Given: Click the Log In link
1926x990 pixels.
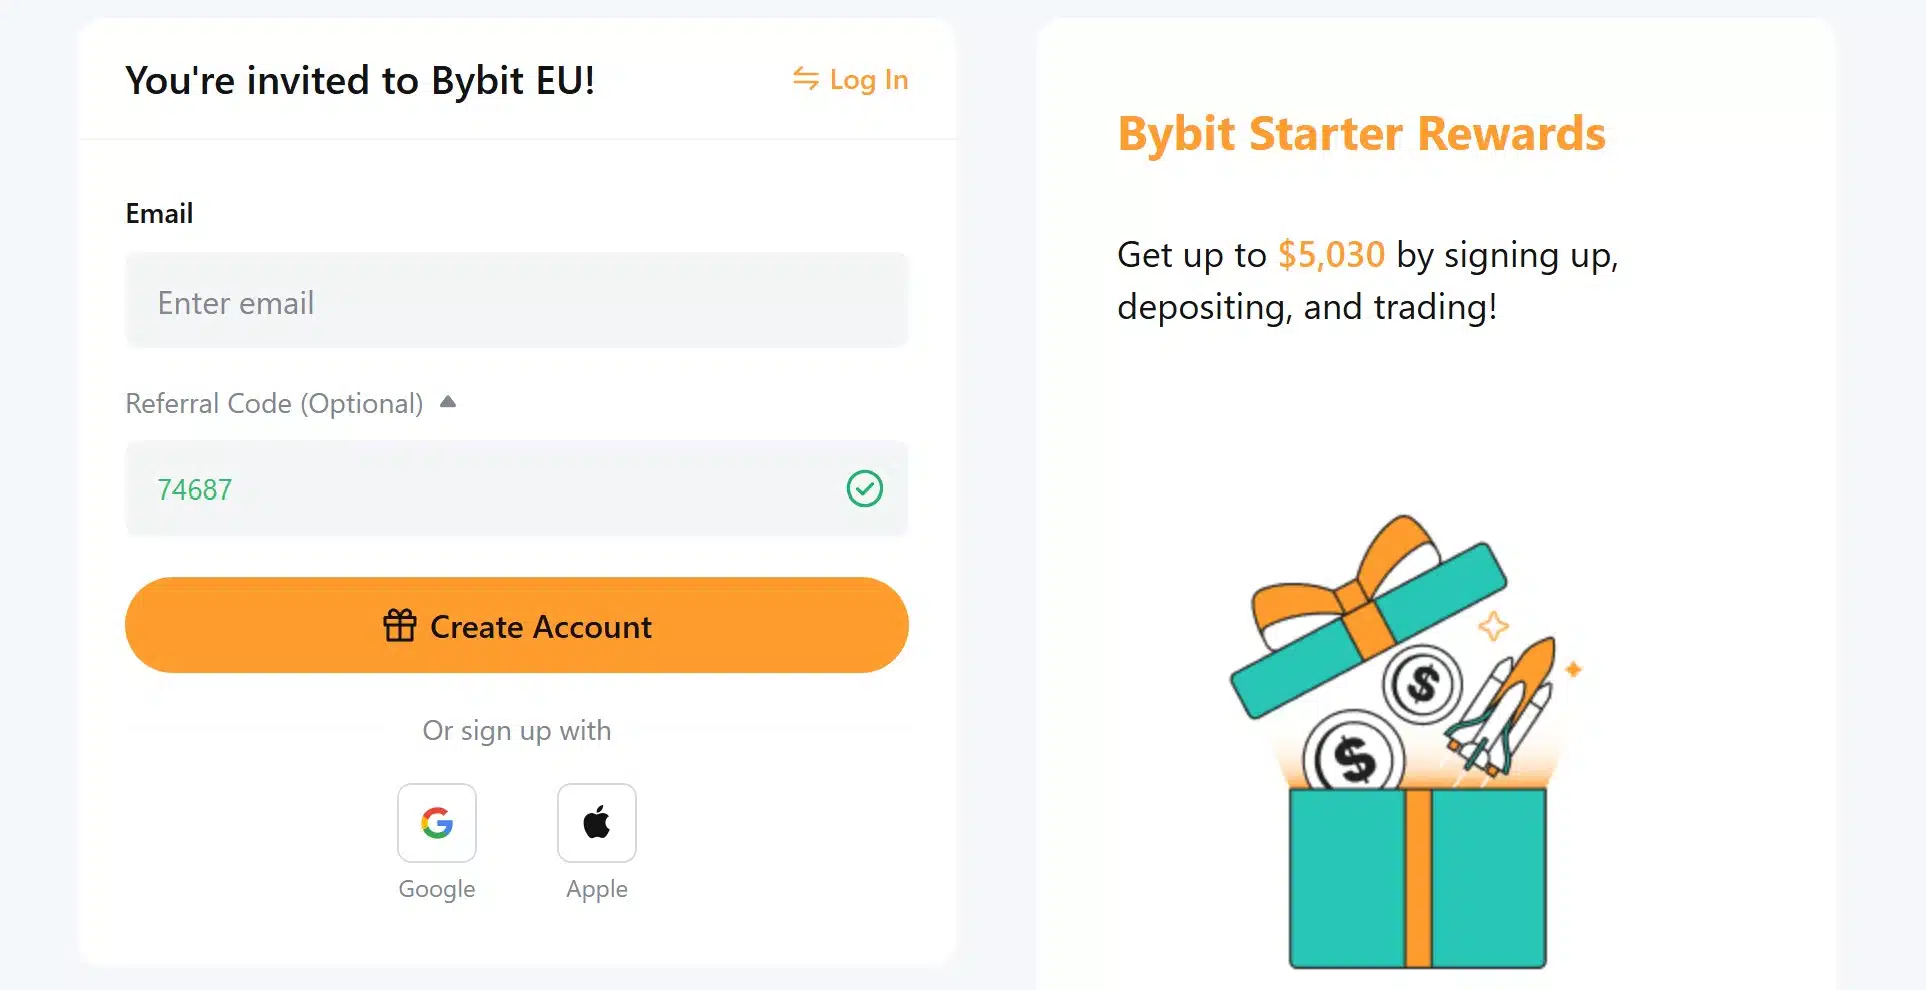Looking at the screenshot, I should pyautogui.click(x=866, y=79).
